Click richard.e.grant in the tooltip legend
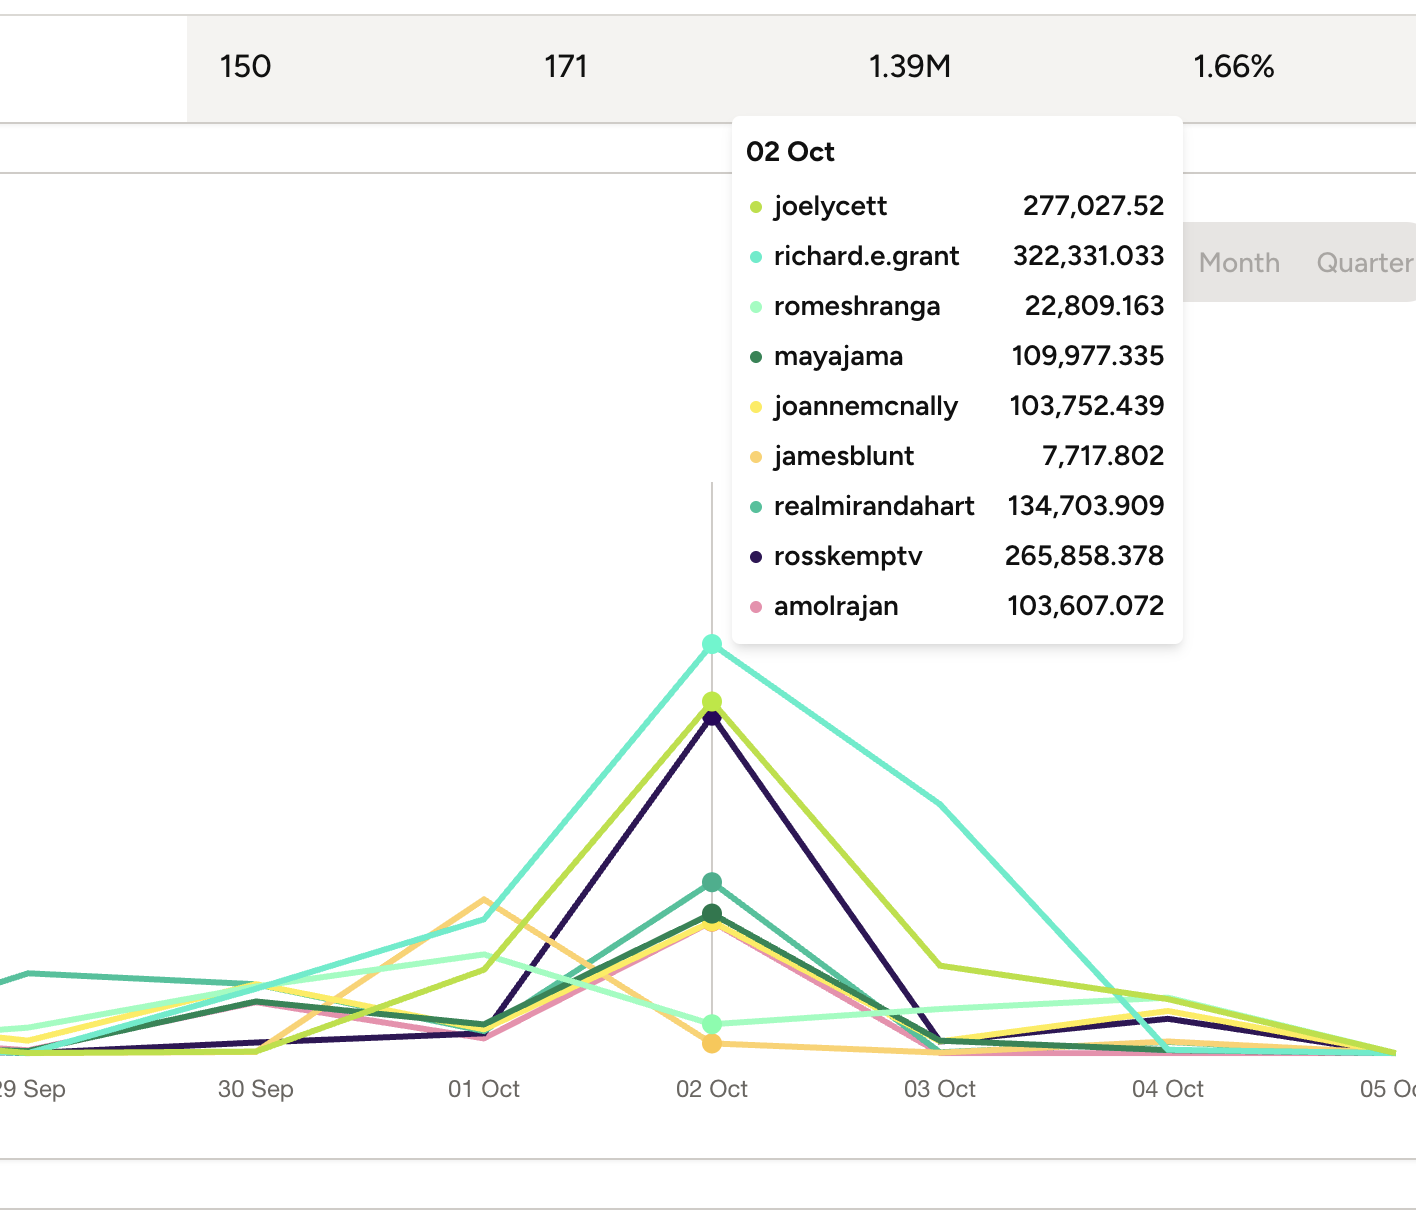 click(x=866, y=256)
